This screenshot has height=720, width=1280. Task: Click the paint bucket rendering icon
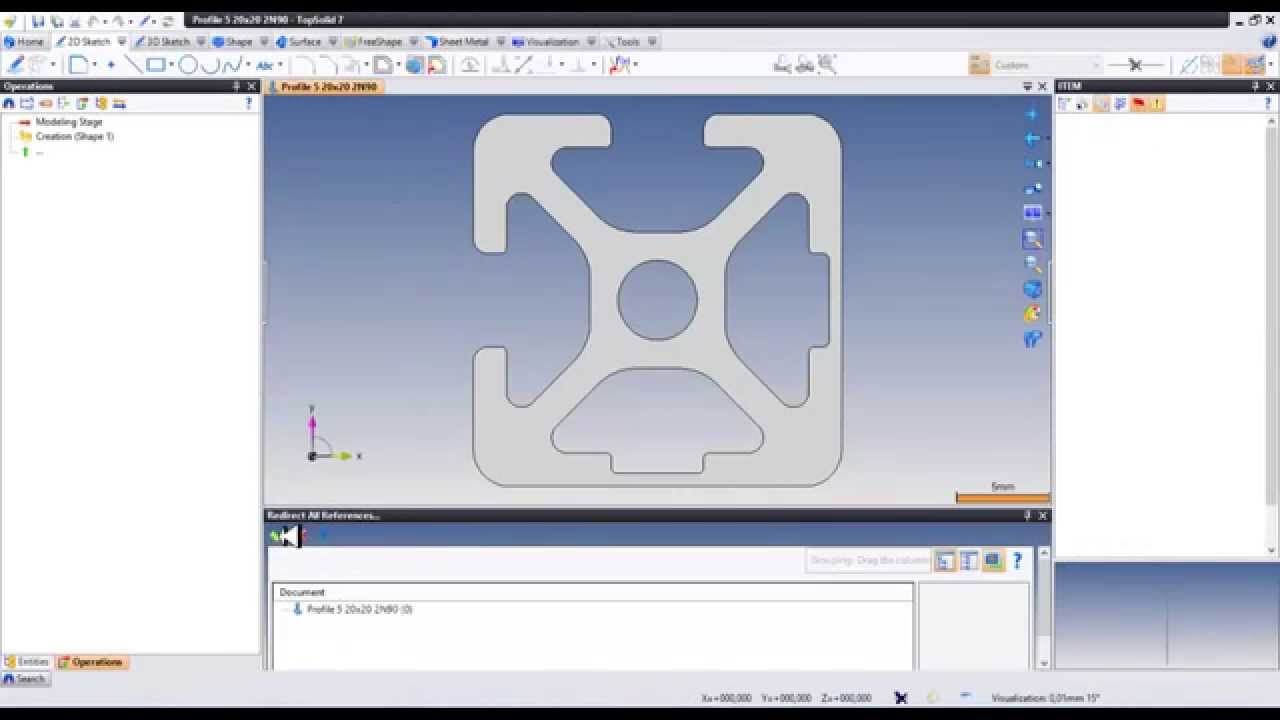coord(1033,314)
